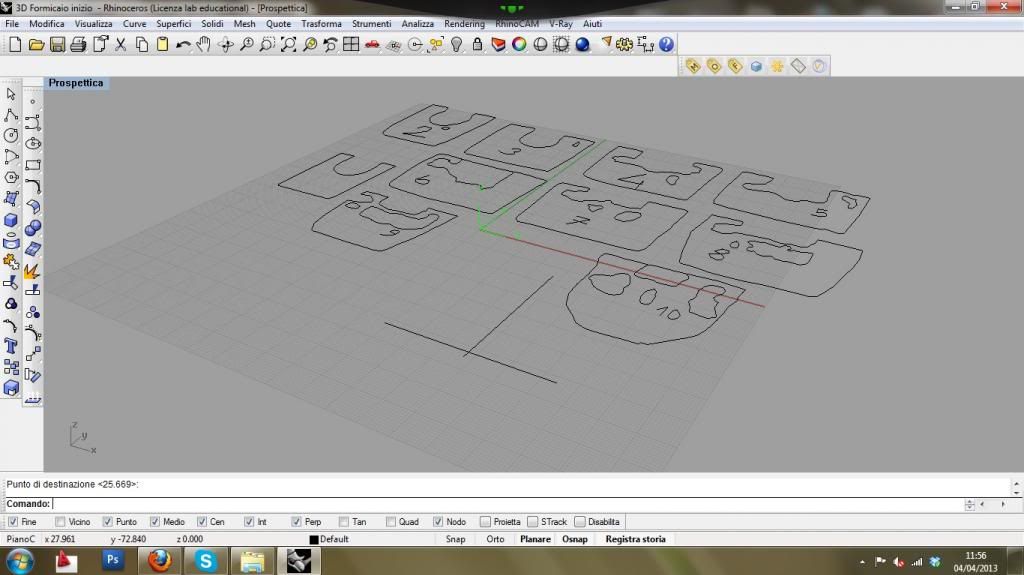The image size is (1024, 575).
Task: Open the Curve menu
Action: point(135,24)
